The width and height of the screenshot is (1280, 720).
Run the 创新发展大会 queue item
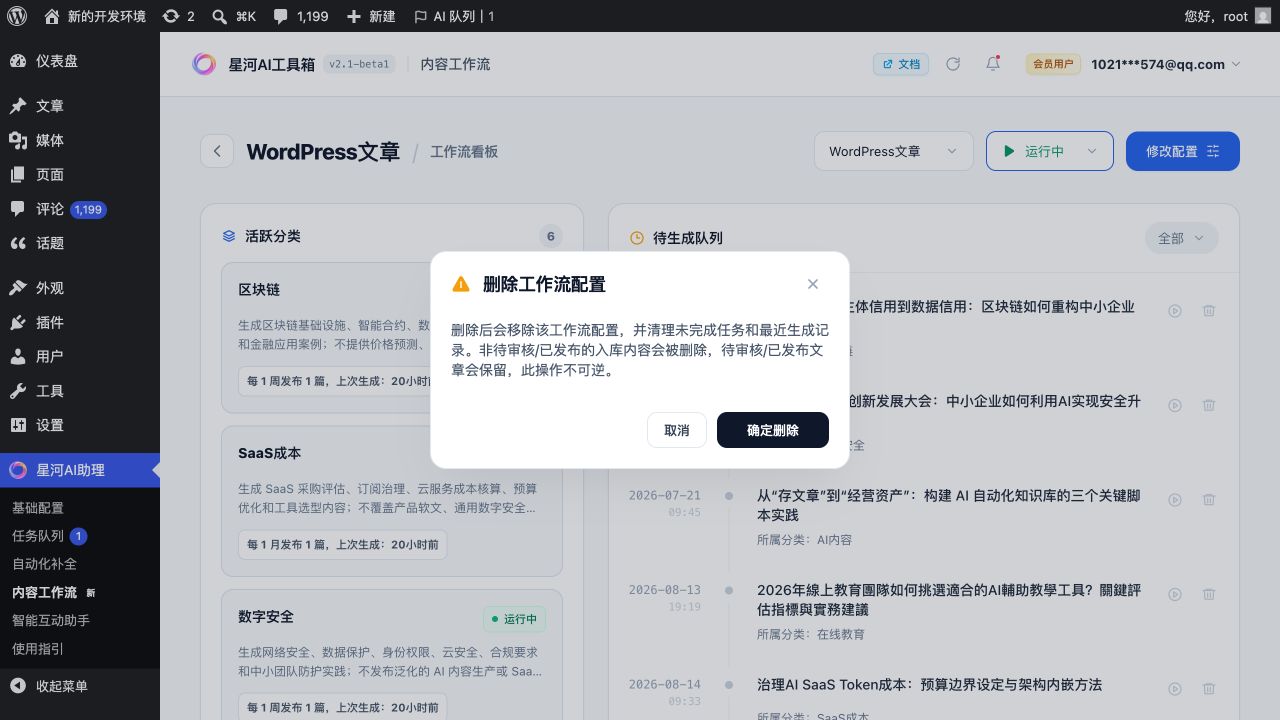pos(1175,405)
